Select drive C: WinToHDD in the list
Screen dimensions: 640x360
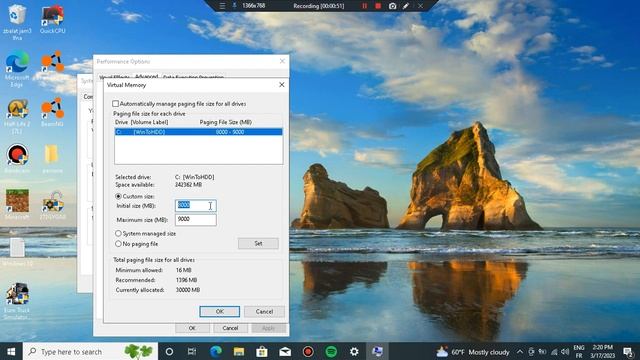tap(198, 132)
